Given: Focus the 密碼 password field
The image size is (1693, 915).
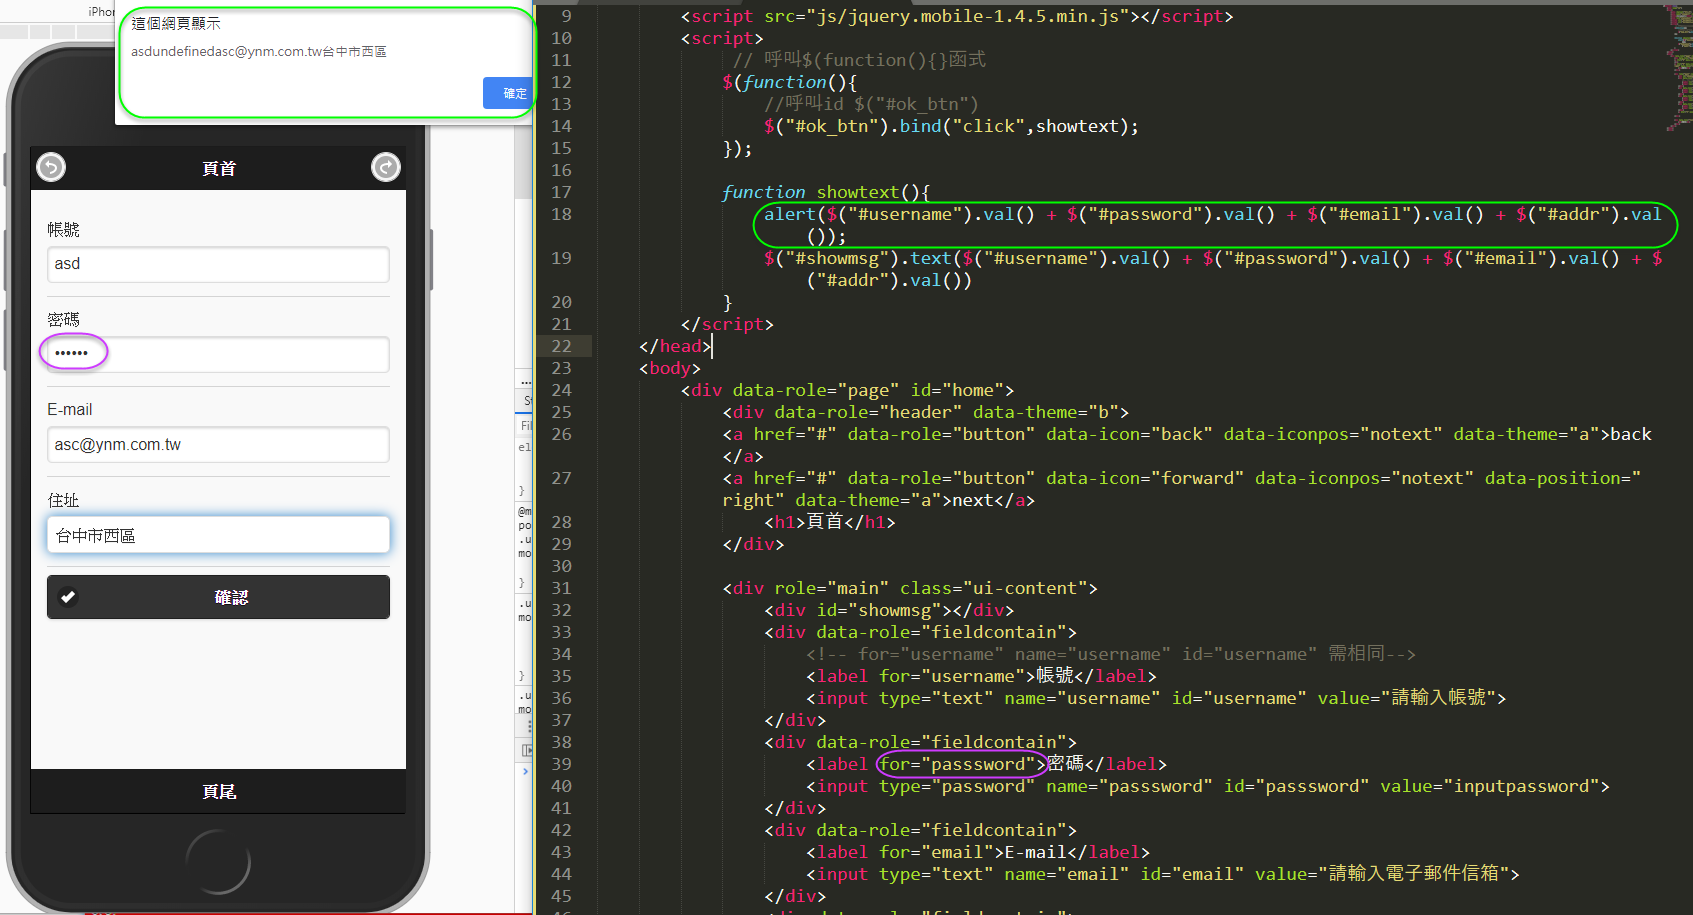Looking at the screenshot, I should click(x=218, y=354).
